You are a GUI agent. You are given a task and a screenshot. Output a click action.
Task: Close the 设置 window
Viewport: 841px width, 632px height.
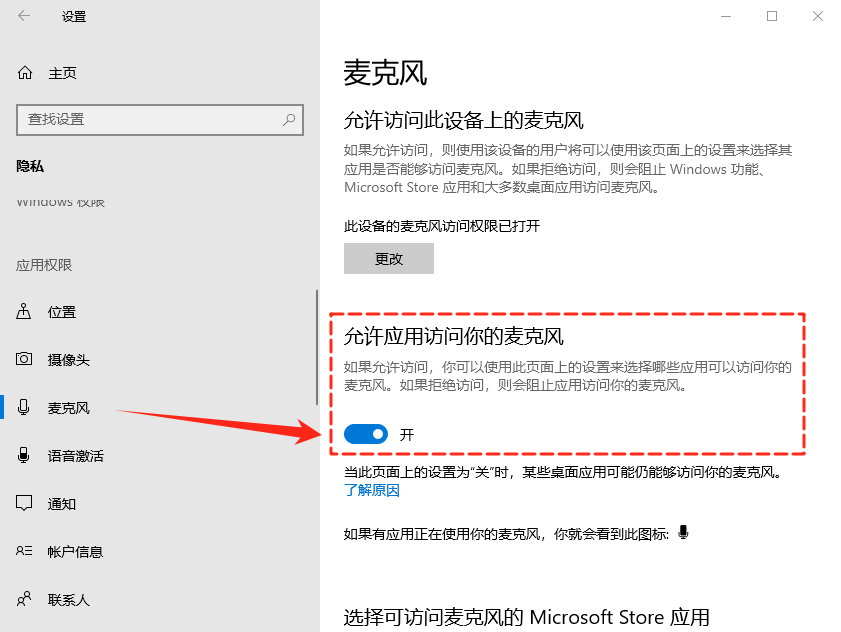coord(818,16)
